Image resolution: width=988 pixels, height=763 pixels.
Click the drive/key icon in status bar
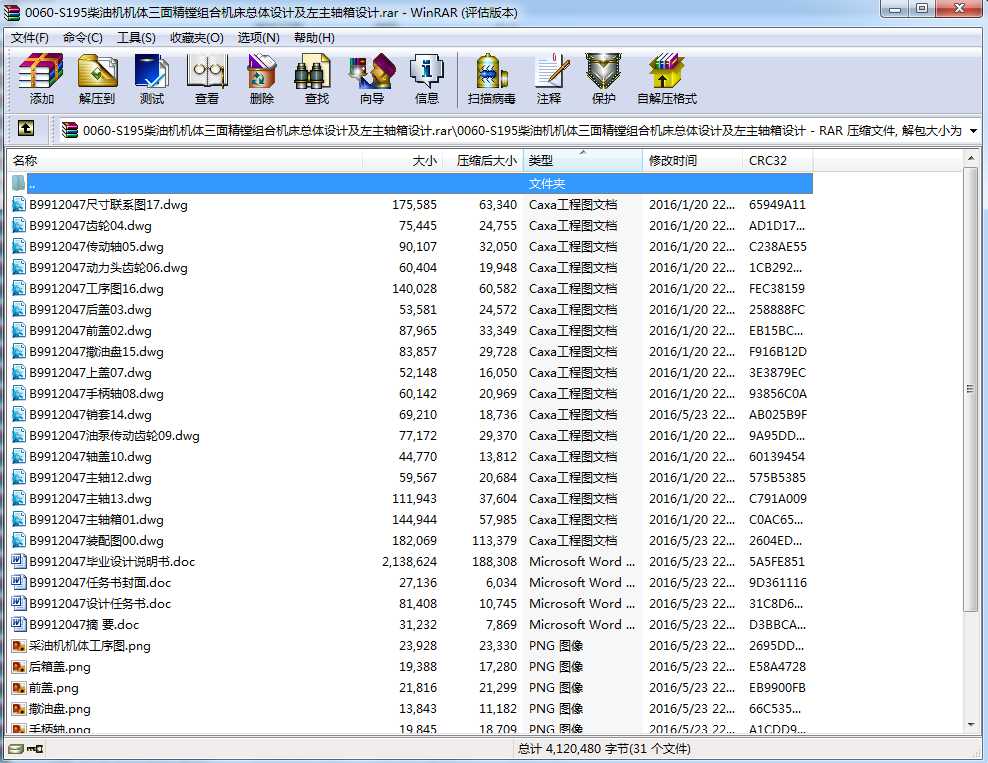pyautogui.click(x=26, y=749)
